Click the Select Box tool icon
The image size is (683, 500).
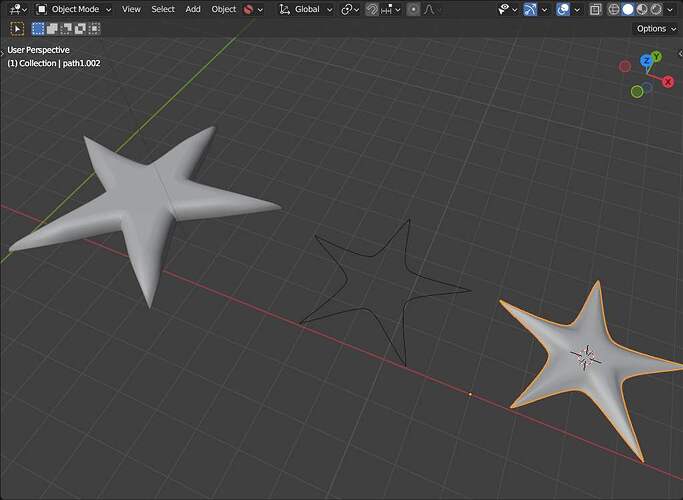[17, 29]
